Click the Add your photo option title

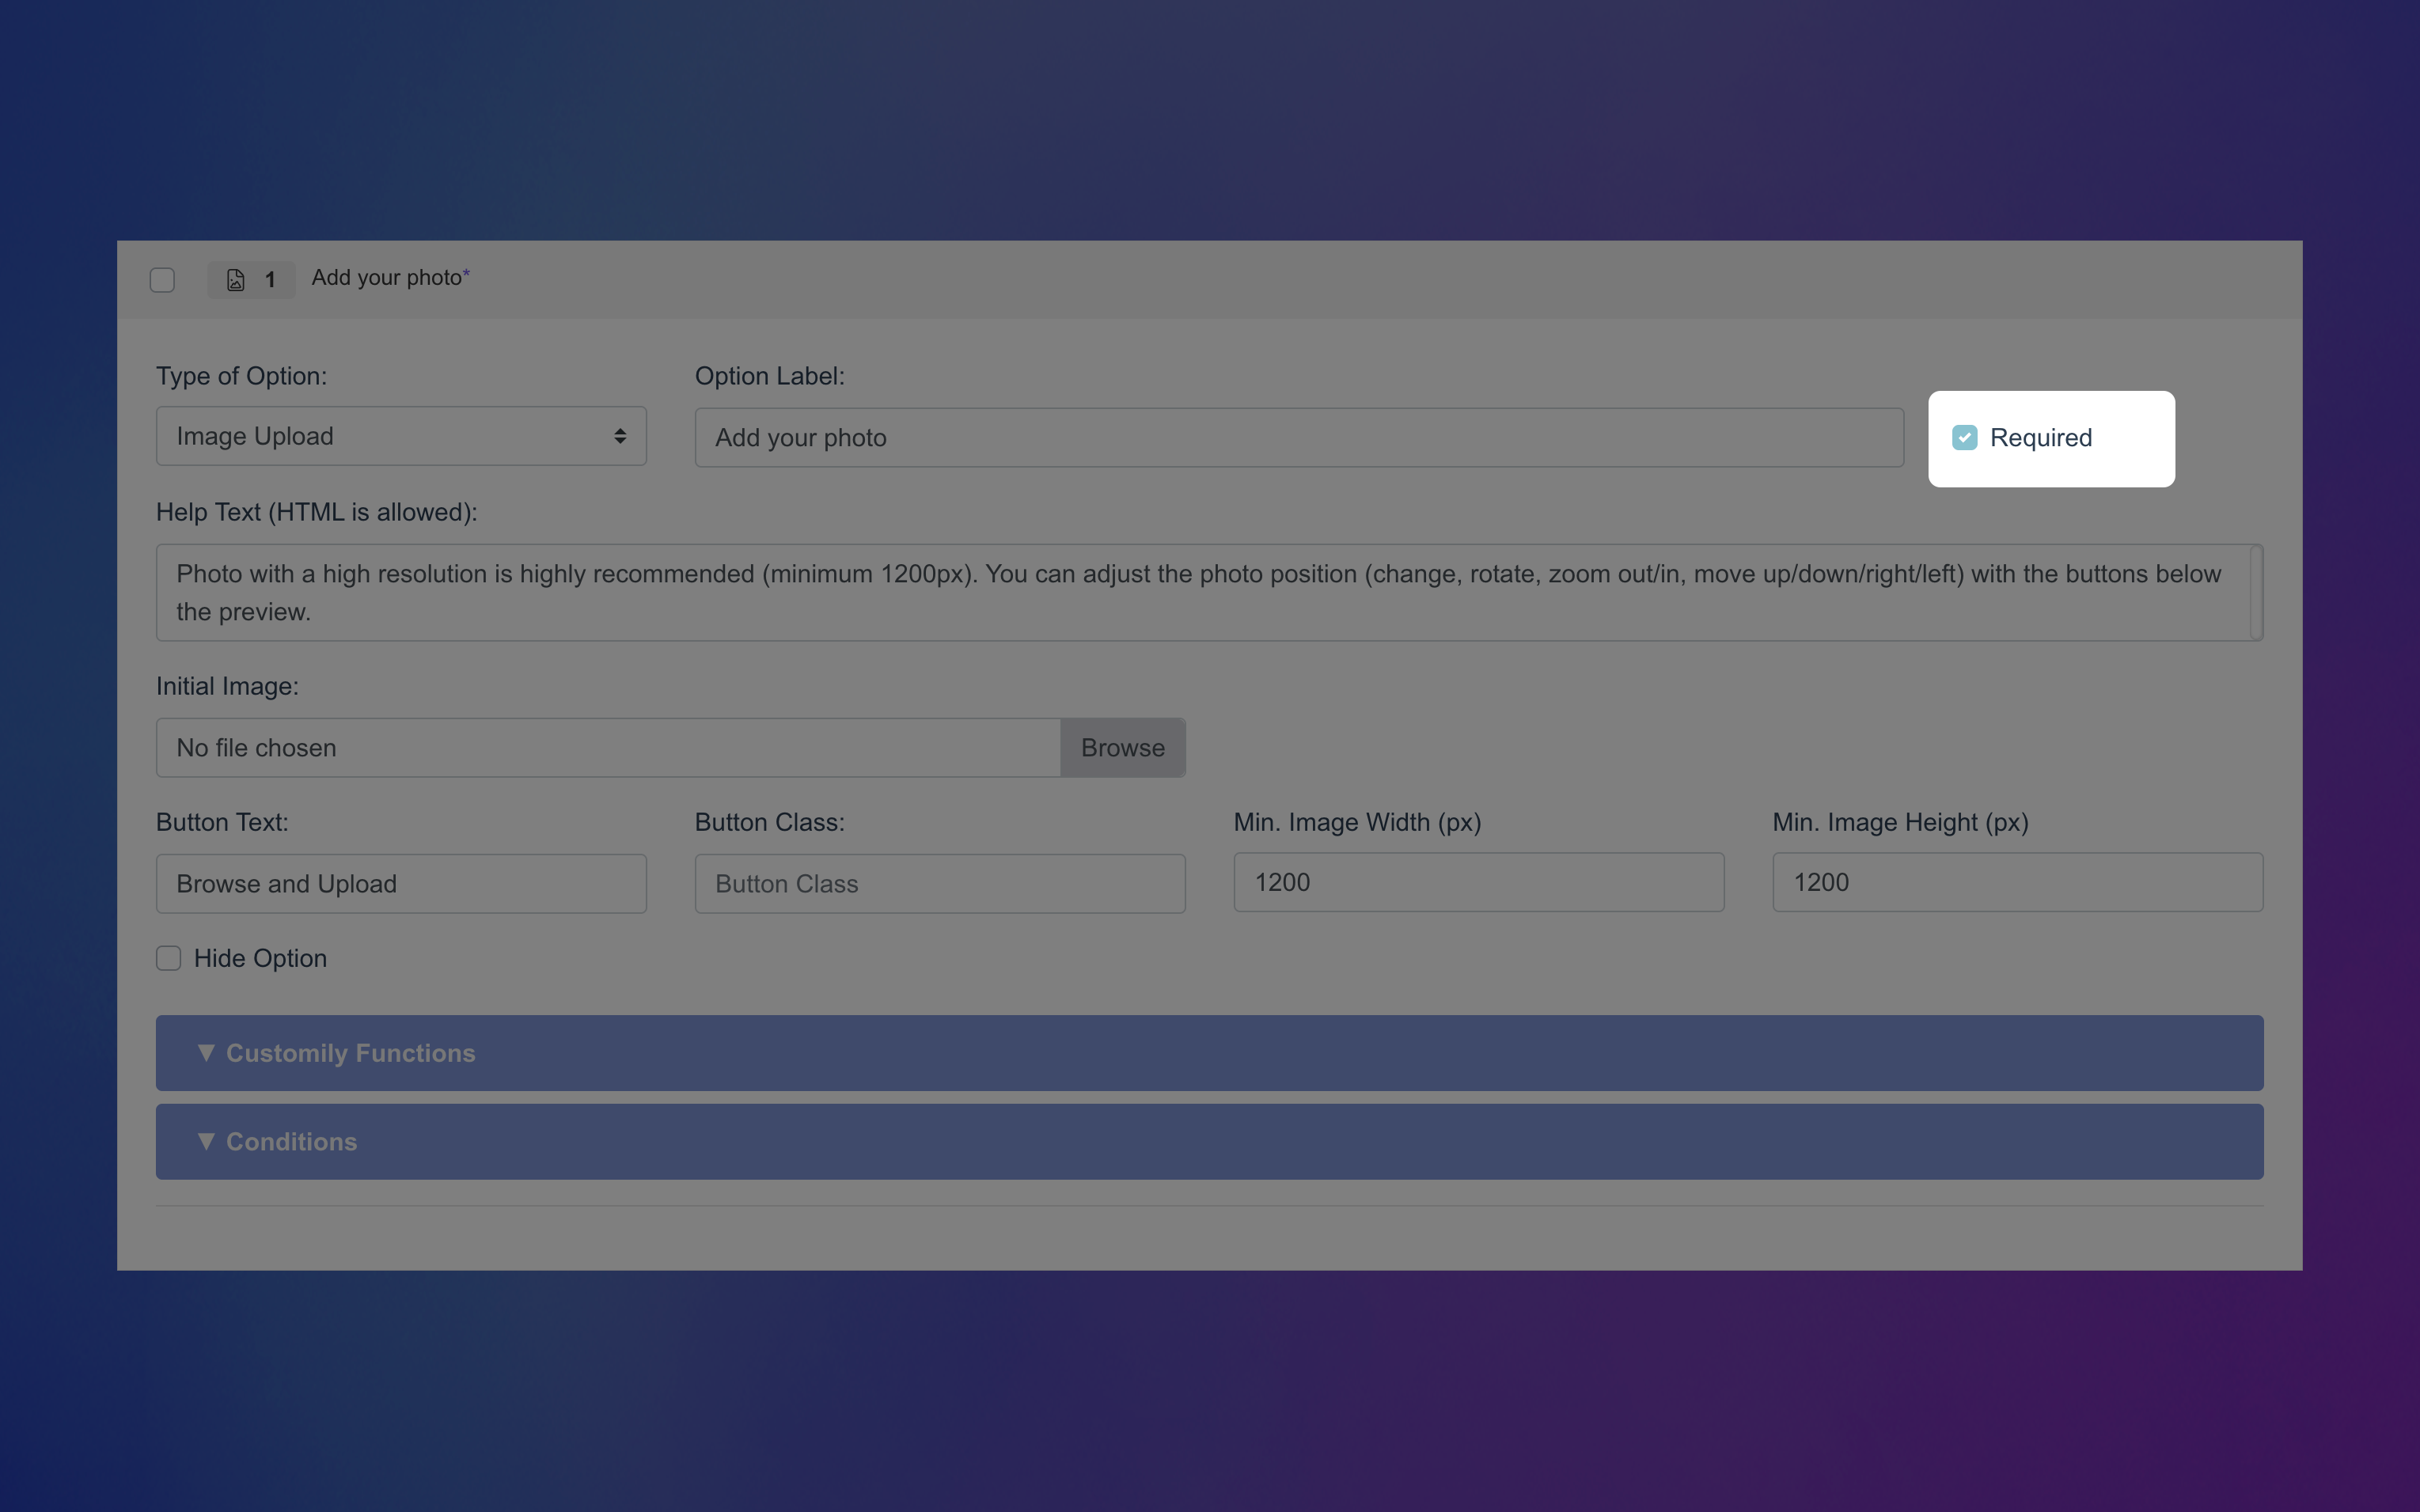(386, 278)
